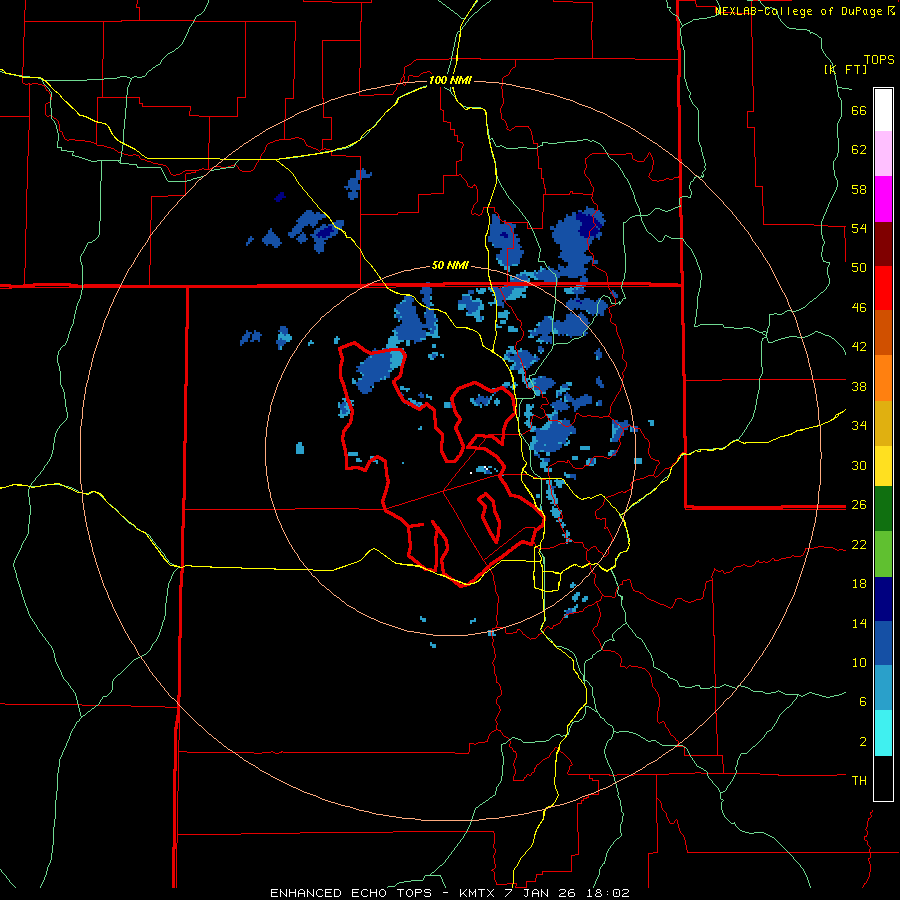Viewport: 900px width, 900px height.
Task: Click the dark red 54 kft swatch
Action: (883, 244)
